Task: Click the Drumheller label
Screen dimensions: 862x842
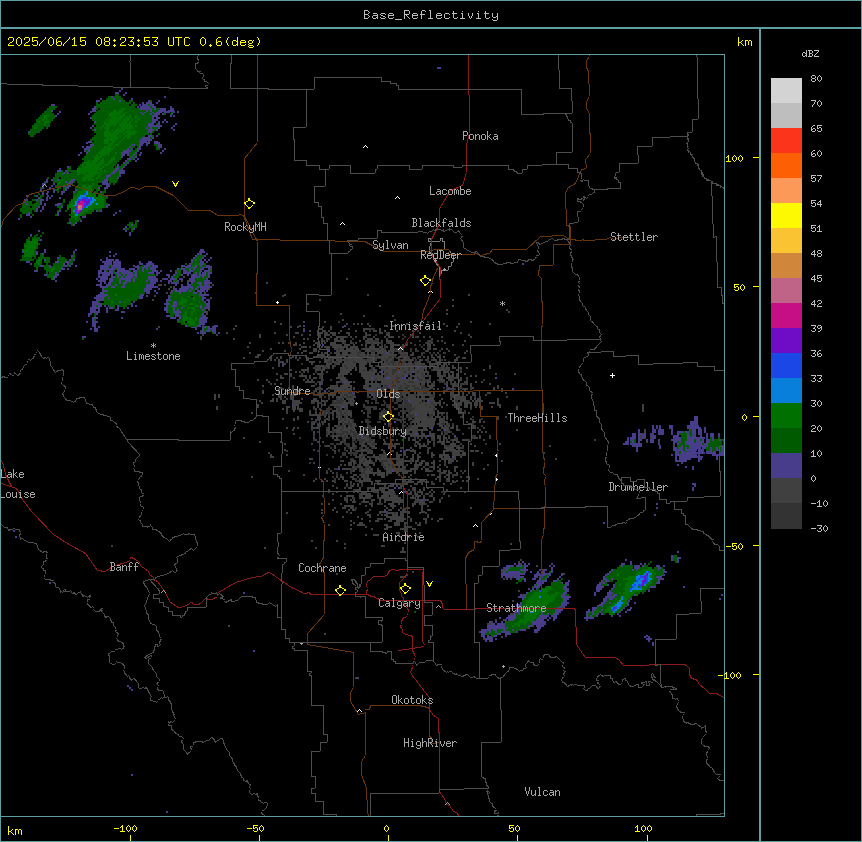Action: tap(638, 487)
